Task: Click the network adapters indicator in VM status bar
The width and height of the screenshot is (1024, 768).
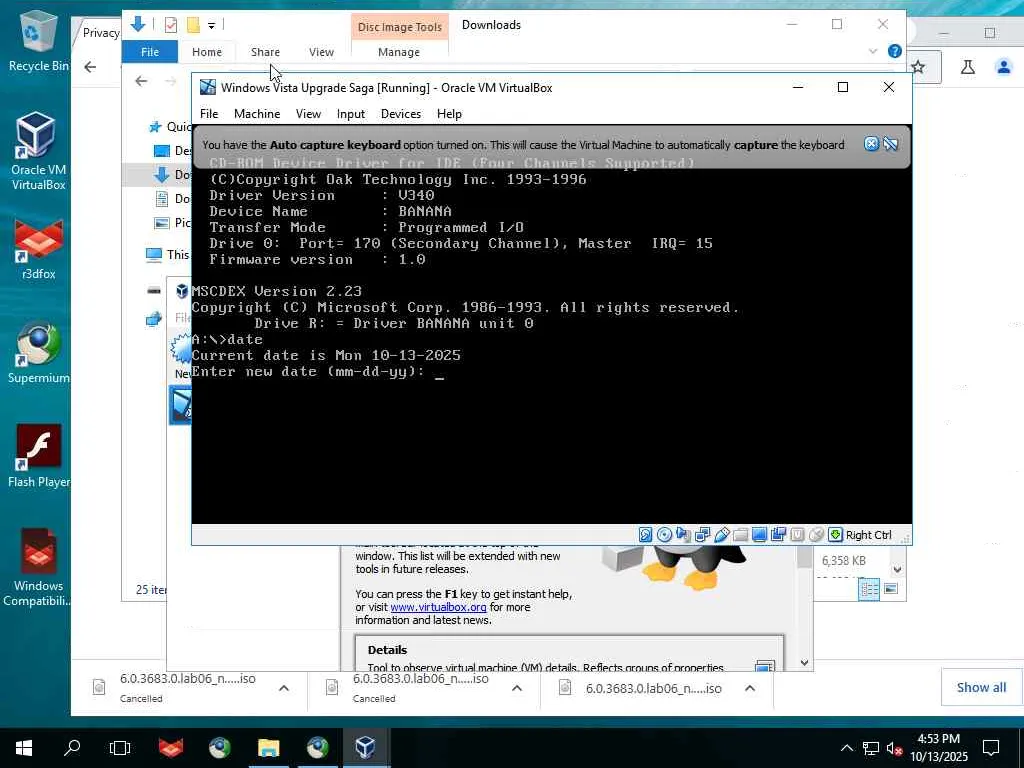Action: (x=702, y=535)
